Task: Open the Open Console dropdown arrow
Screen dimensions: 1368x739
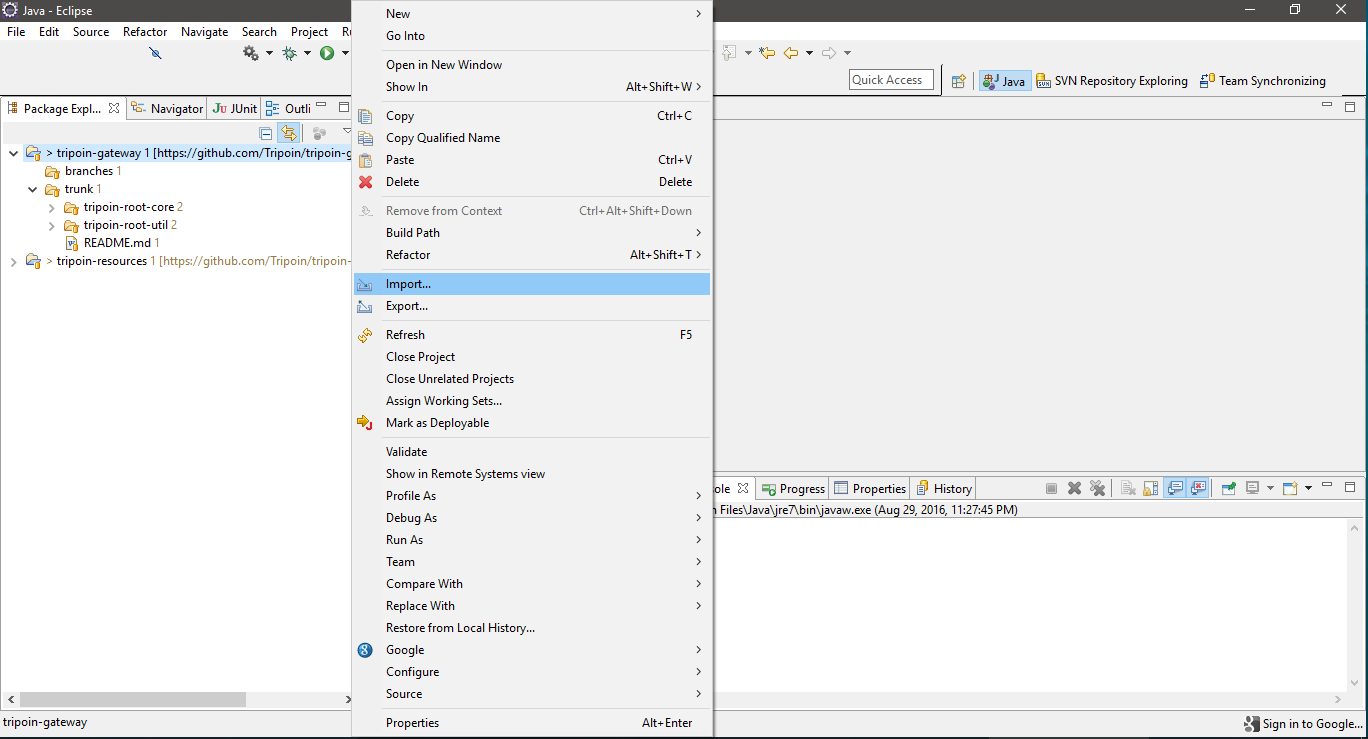Action: pyautogui.click(x=1308, y=488)
